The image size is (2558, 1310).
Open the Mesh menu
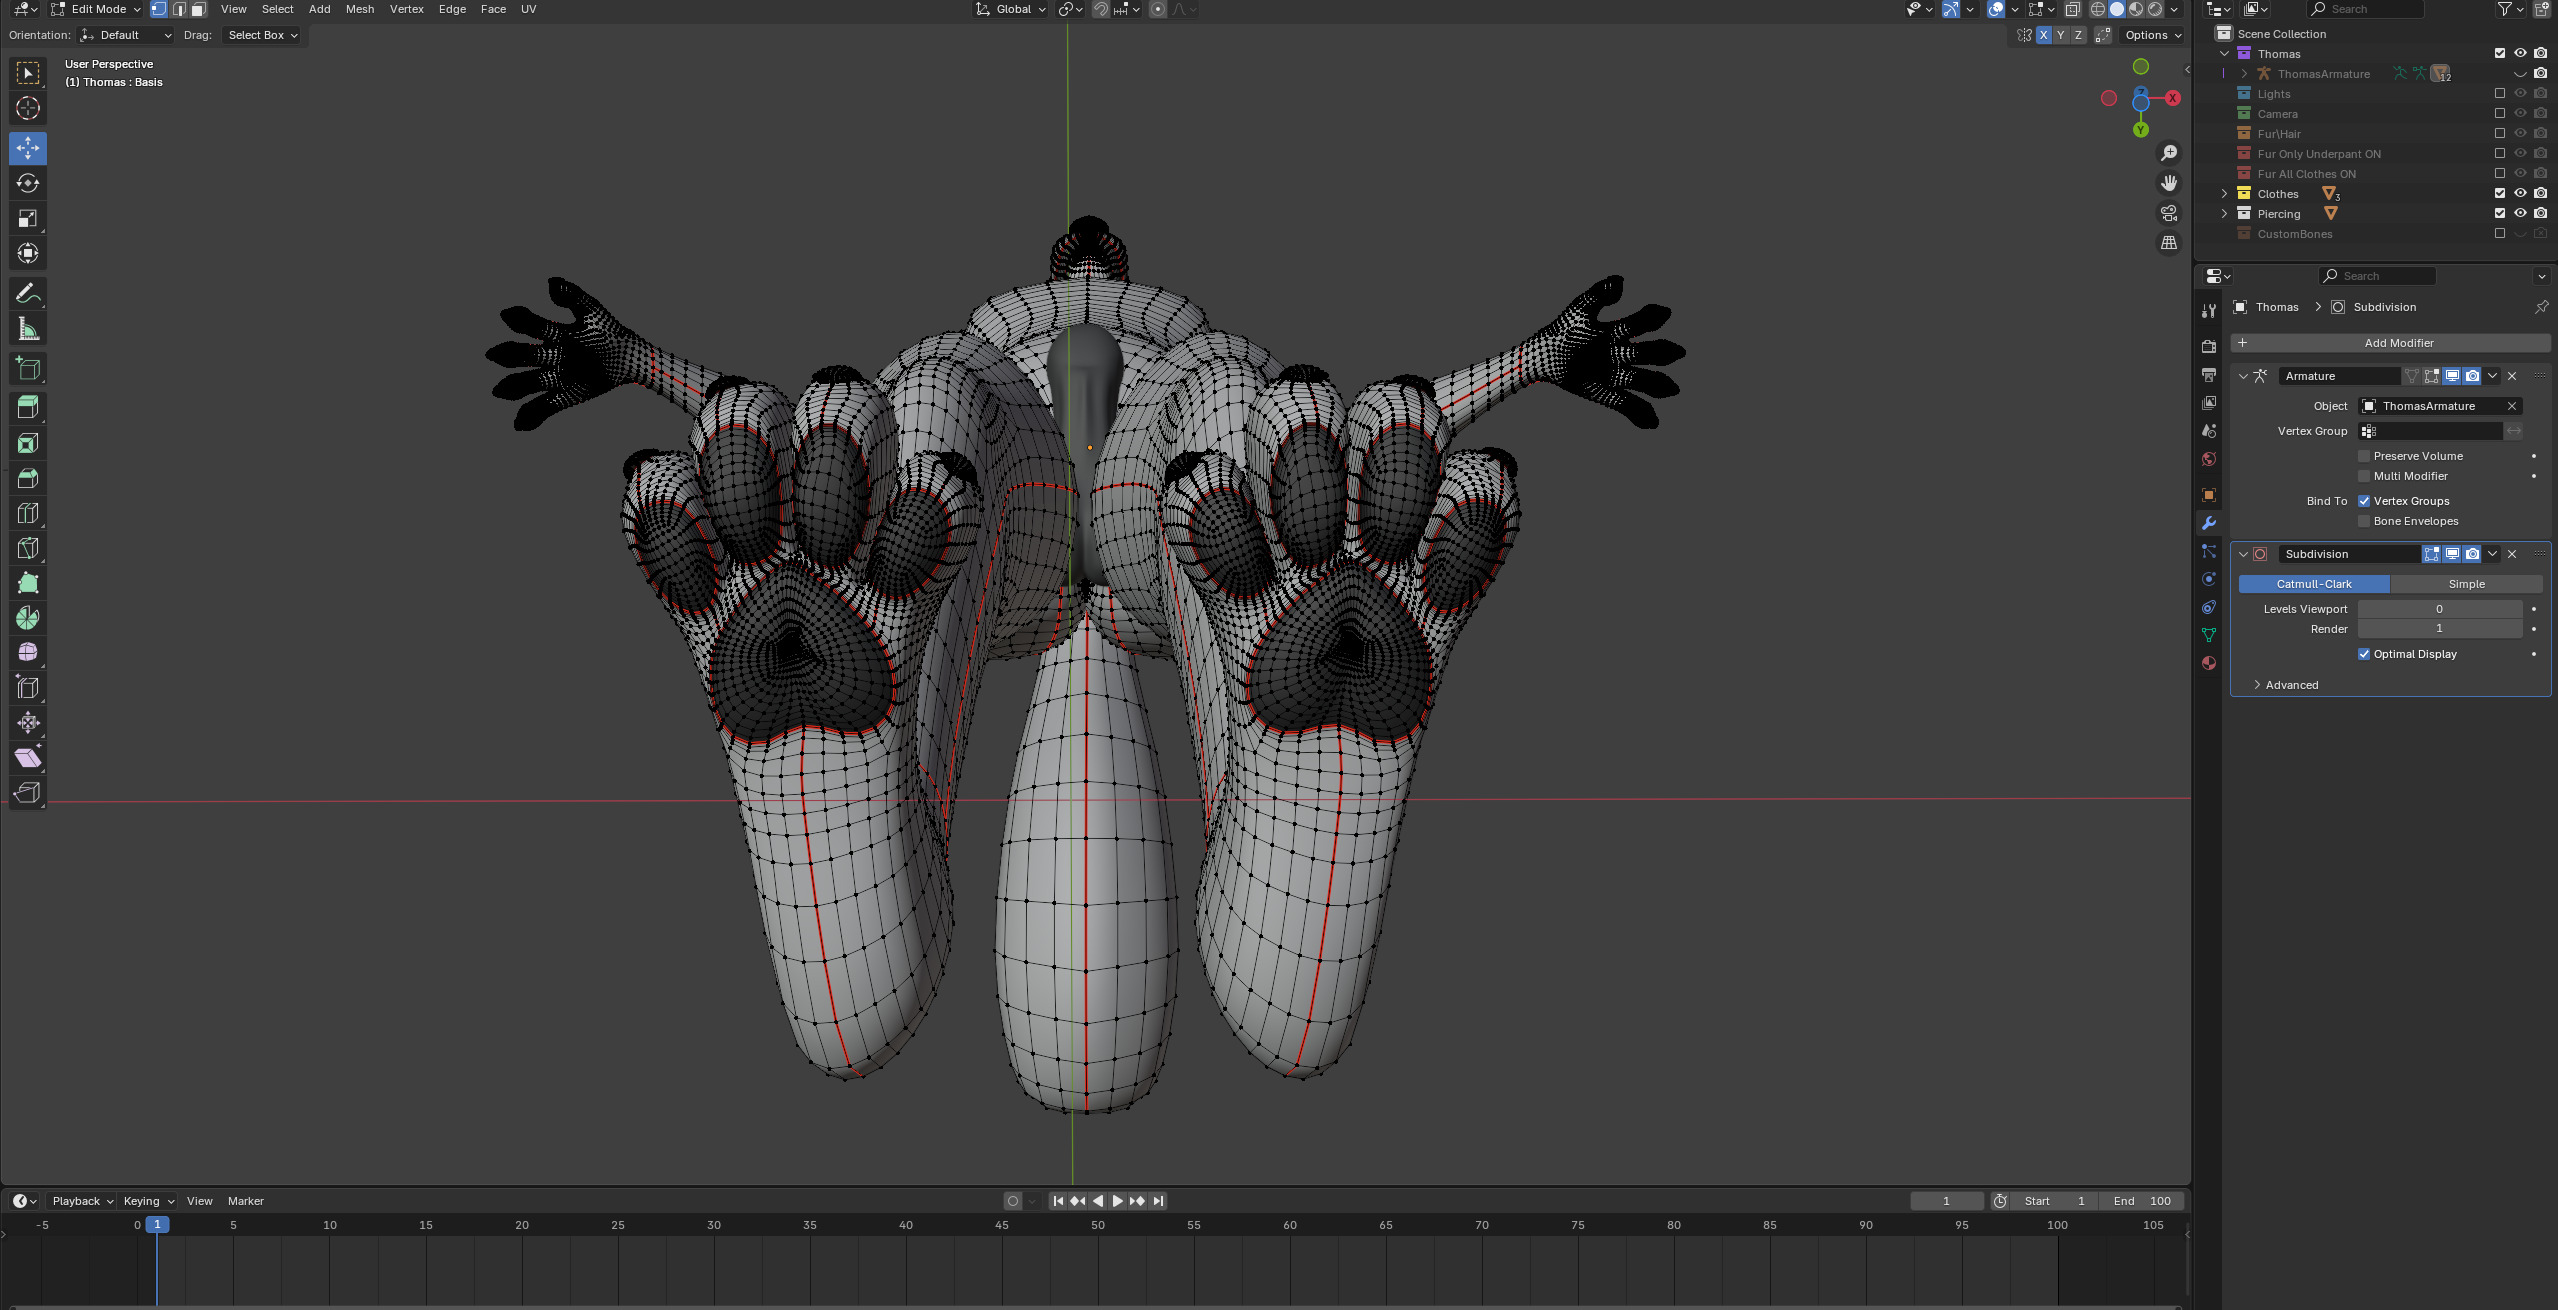359,9
